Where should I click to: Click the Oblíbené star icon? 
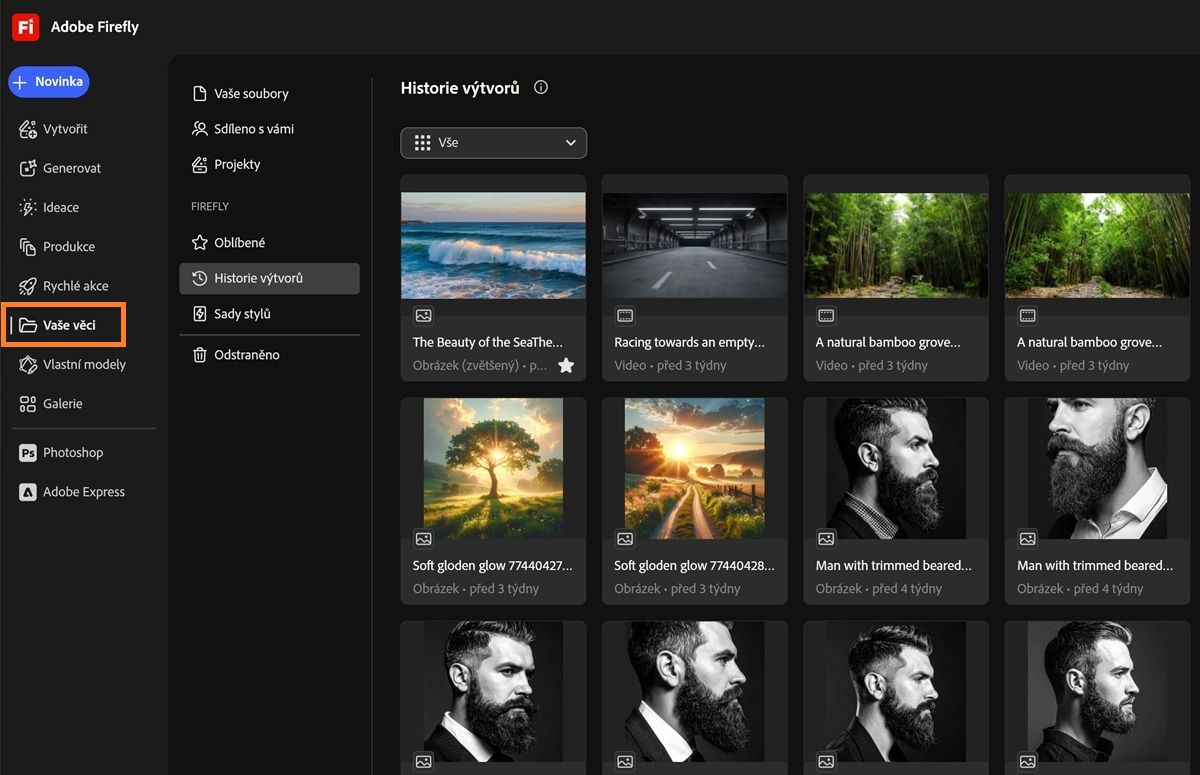(x=199, y=242)
